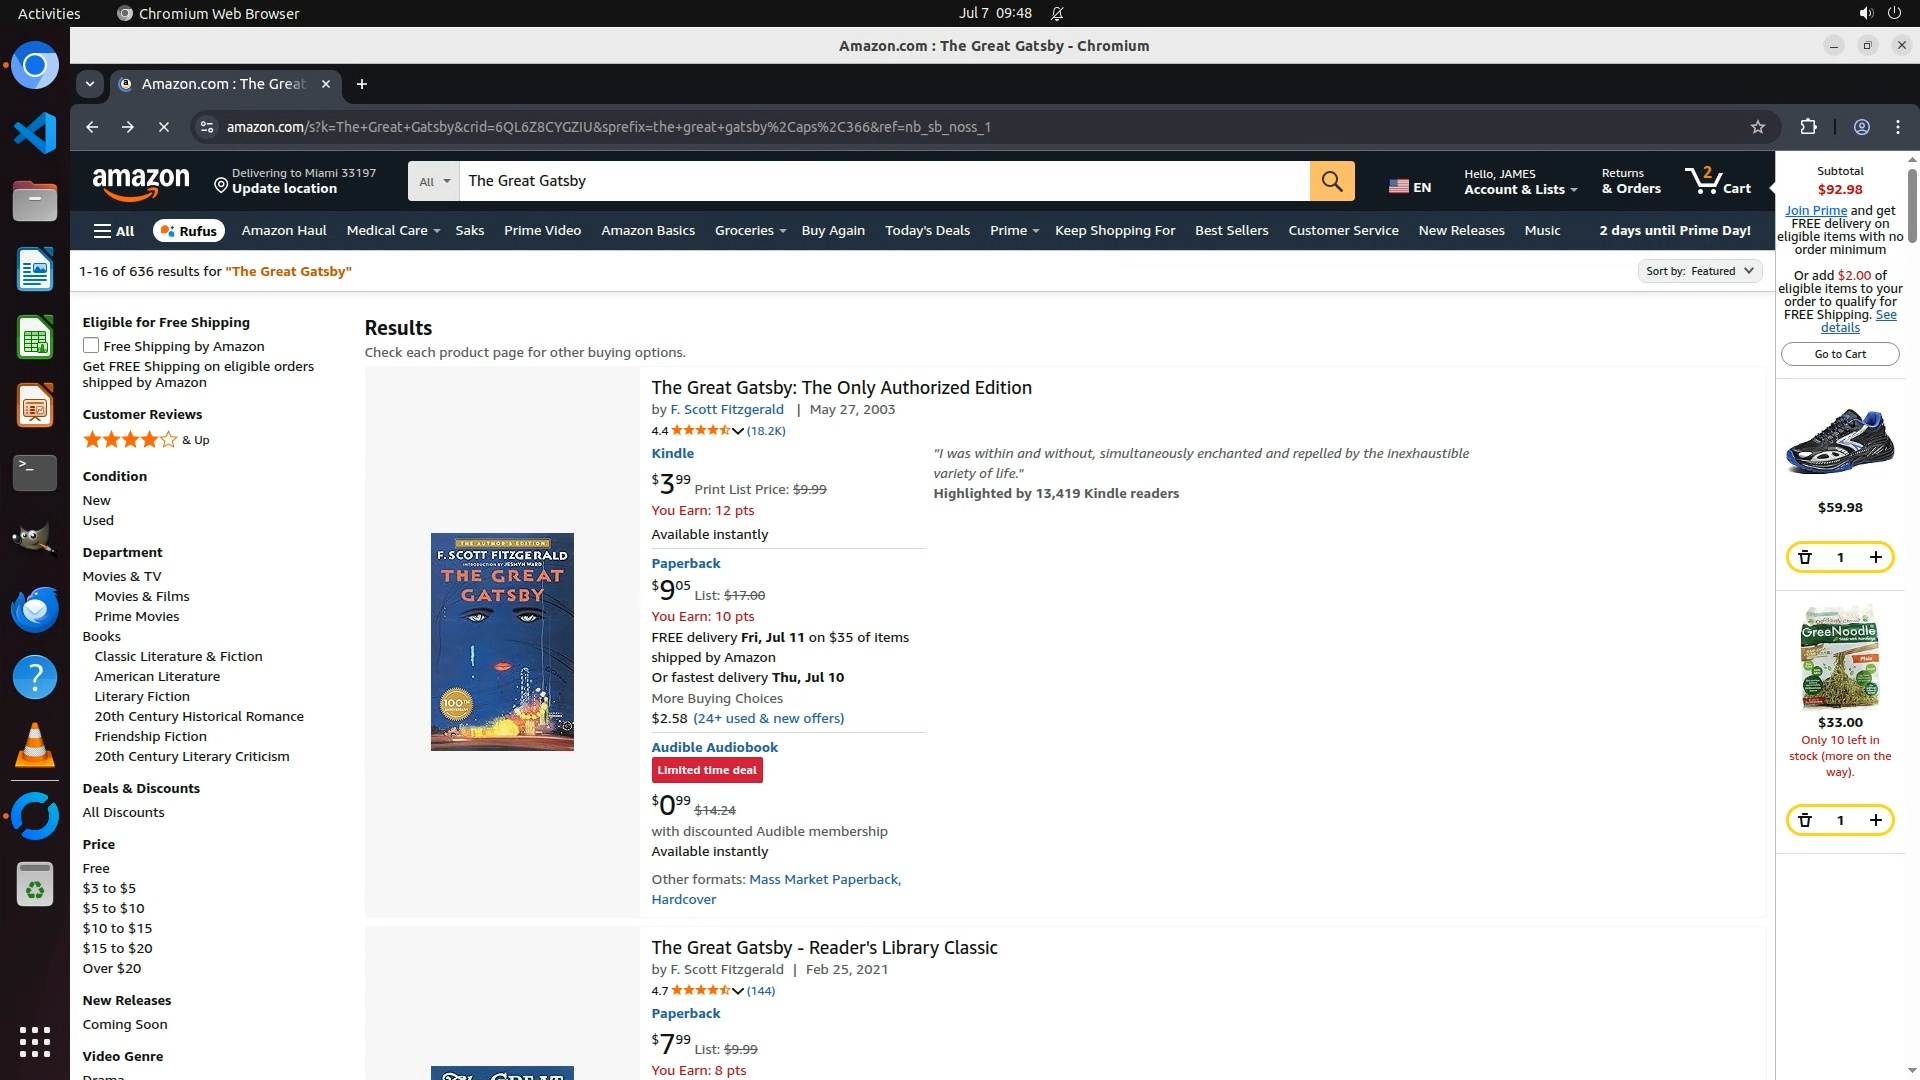Open Today's Deals nav item
Viewport: 1920px width, 1080px height.
(x=926, y=230)
